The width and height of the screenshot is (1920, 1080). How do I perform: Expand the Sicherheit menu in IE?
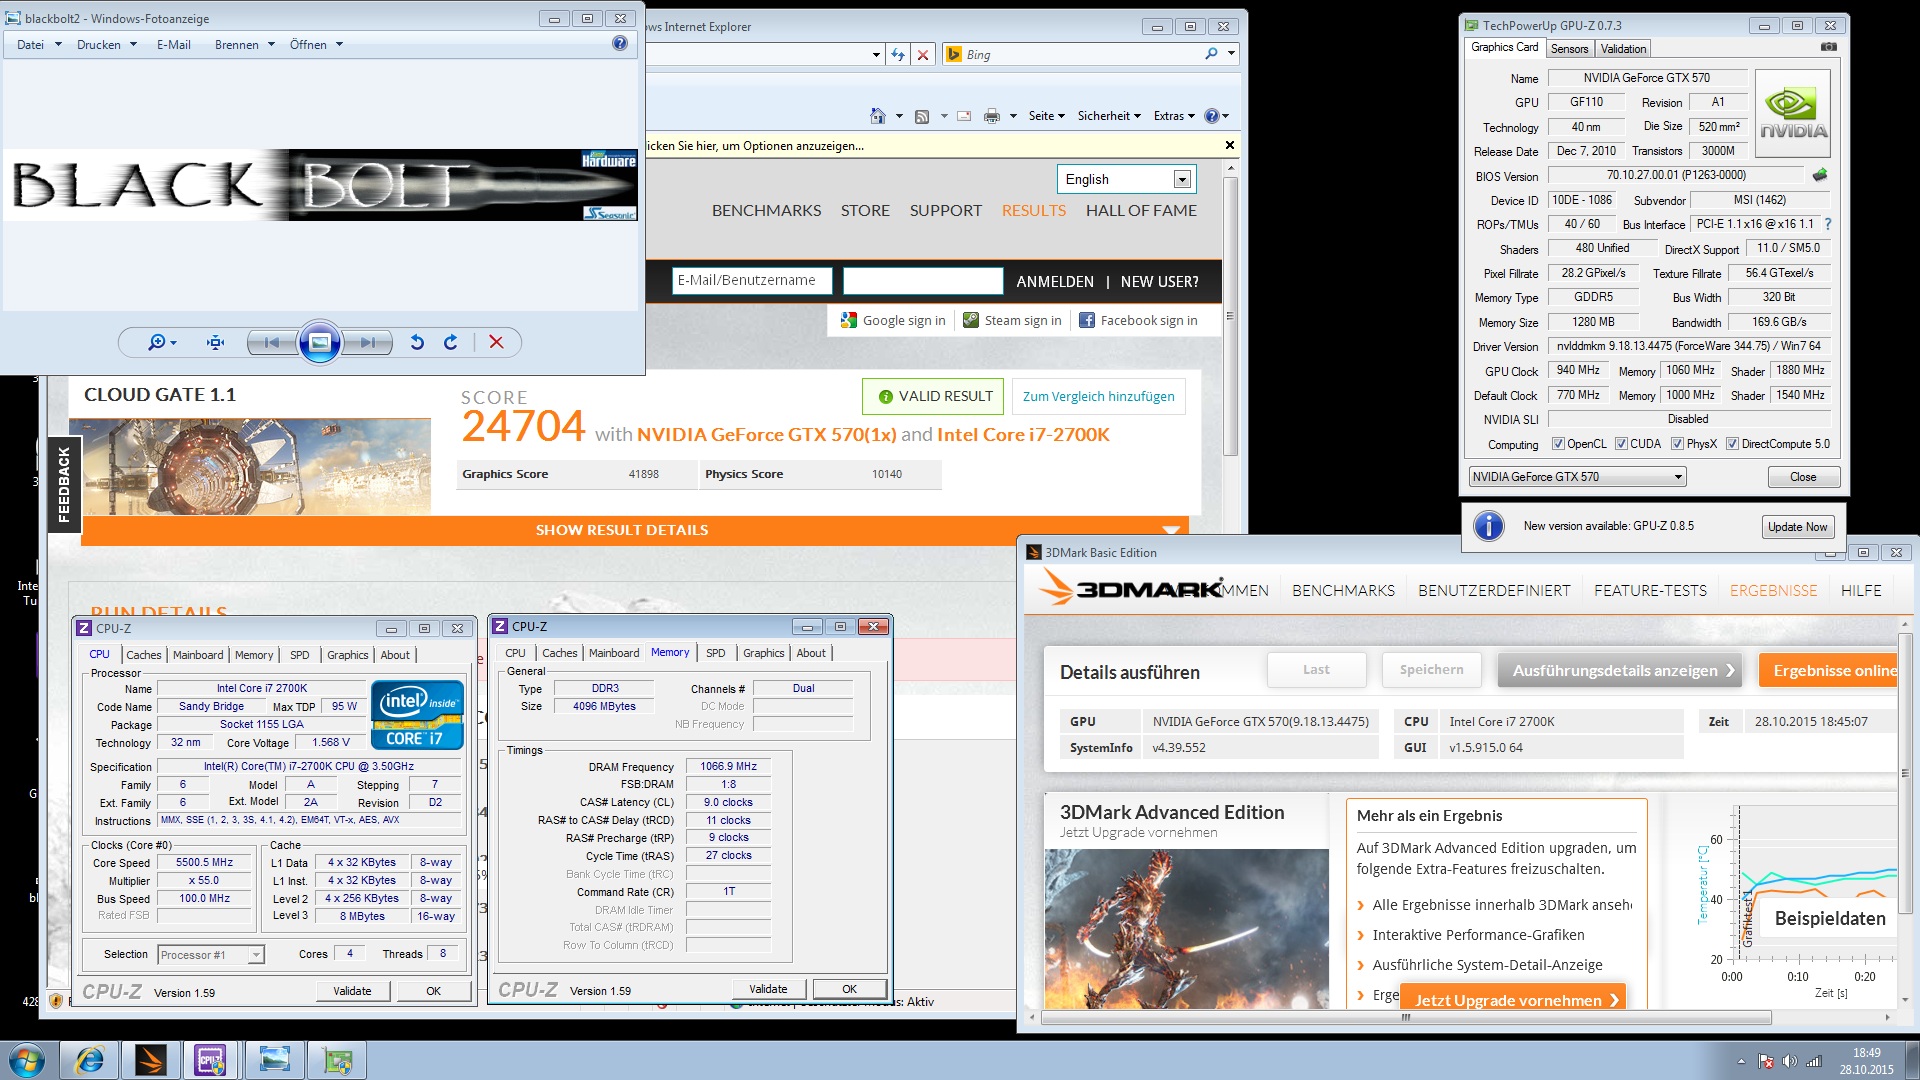click(1109, 116)
